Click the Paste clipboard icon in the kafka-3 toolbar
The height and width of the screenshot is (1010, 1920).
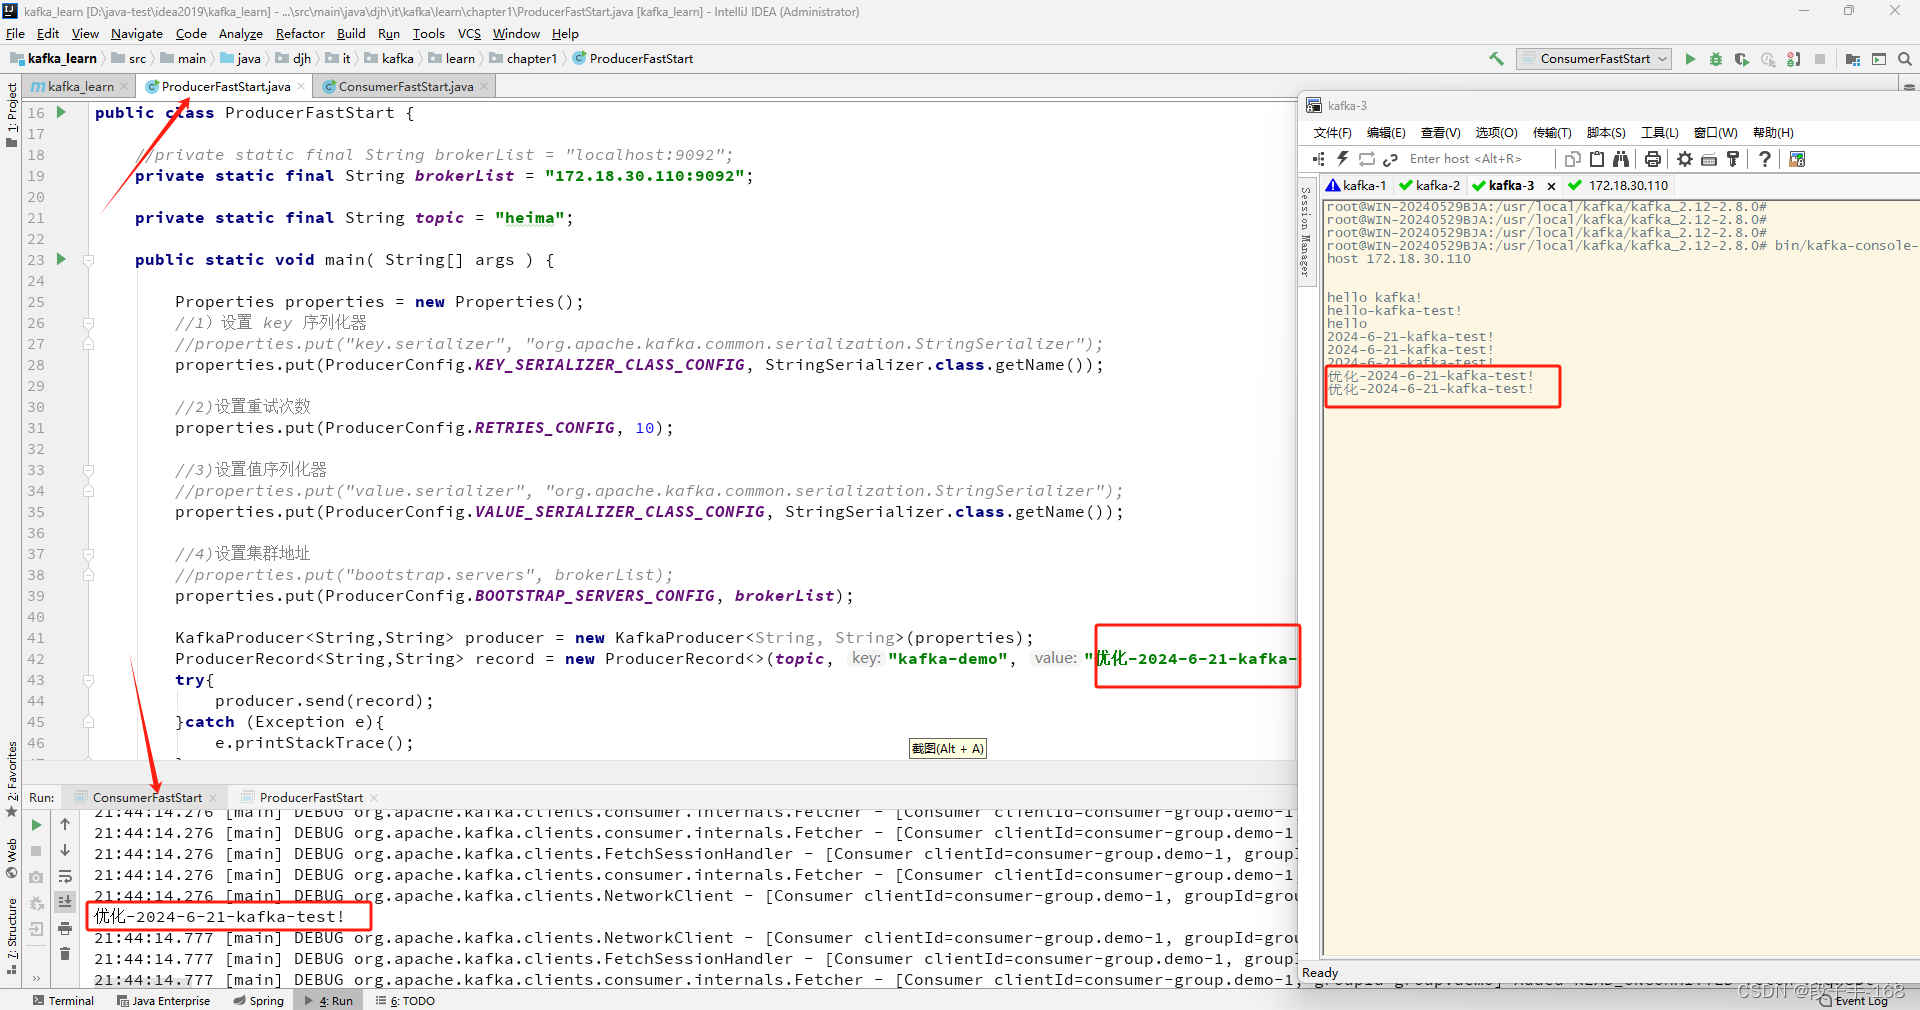coord(1597,159)
